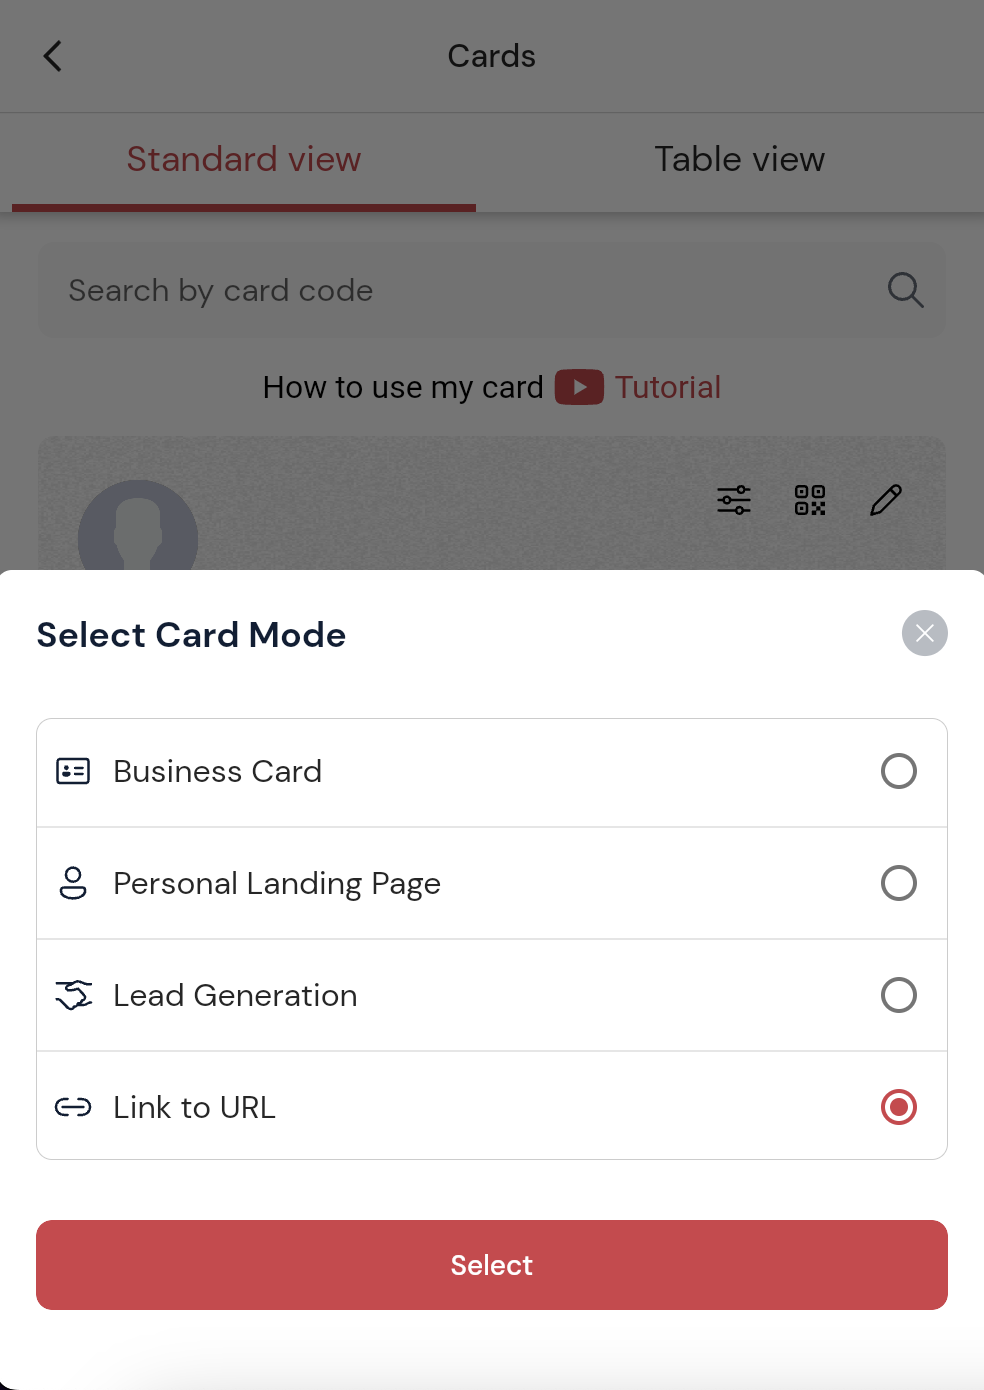
Task: Enable the Lead Generation radio button
Action: click(x=898, y=995)
